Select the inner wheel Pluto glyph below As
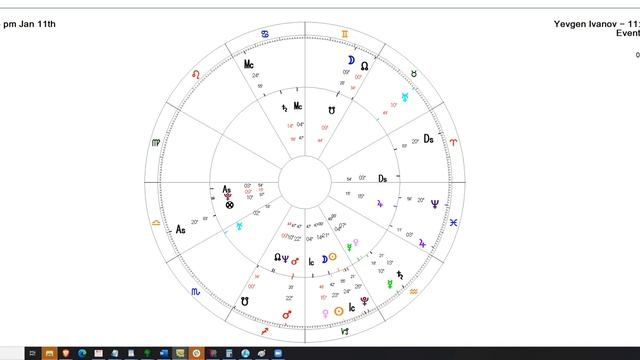Viewport: 640px width, 360px height. coord(228,197)
